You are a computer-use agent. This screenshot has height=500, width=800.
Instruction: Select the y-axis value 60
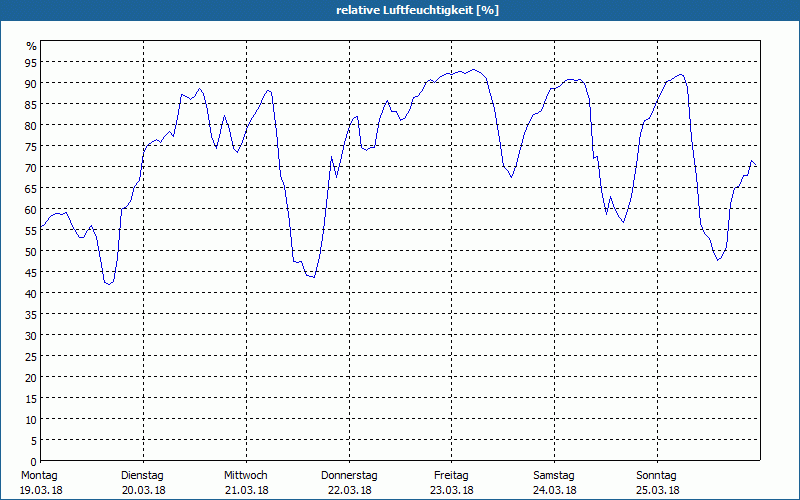31,209
